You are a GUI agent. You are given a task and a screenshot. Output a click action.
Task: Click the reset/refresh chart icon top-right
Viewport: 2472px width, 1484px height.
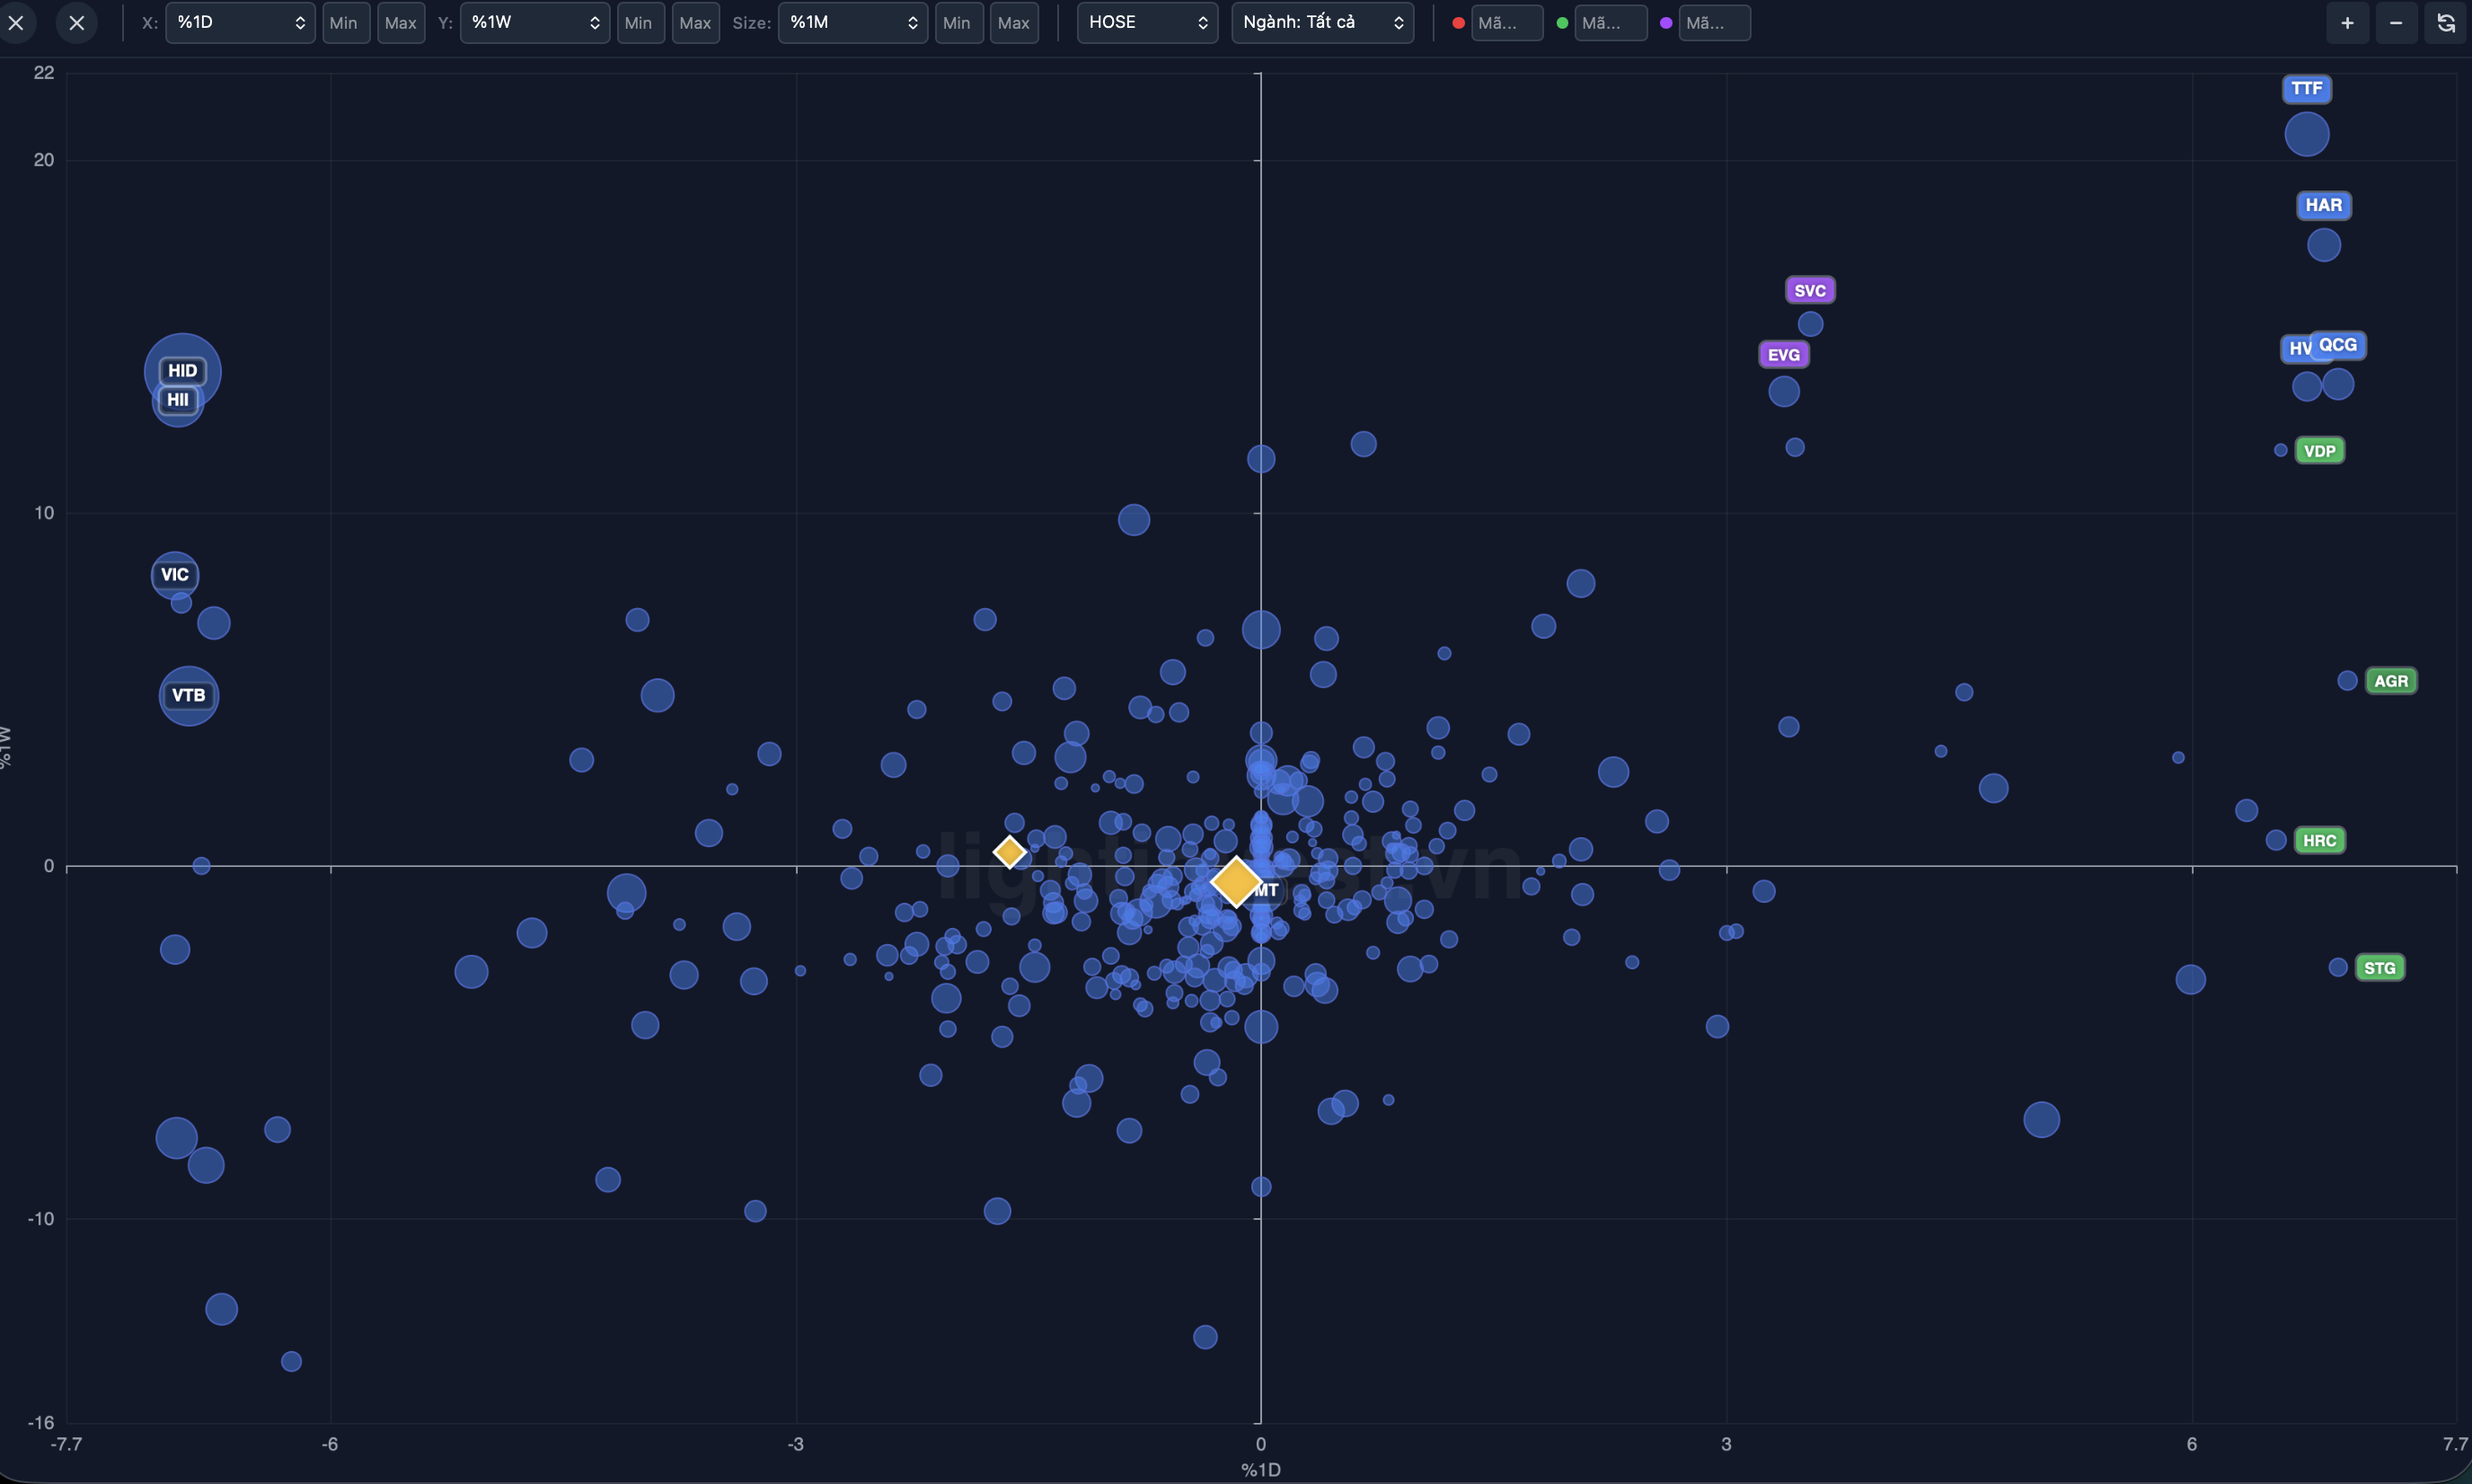point(2447,22)
